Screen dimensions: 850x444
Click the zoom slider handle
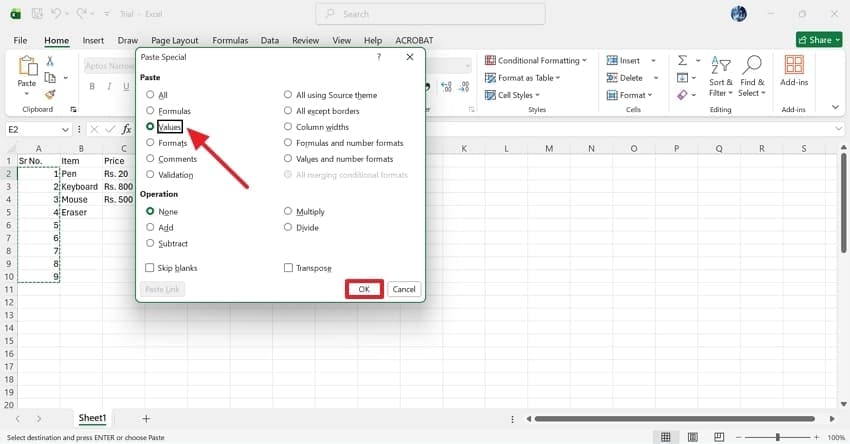coord(777,437)
